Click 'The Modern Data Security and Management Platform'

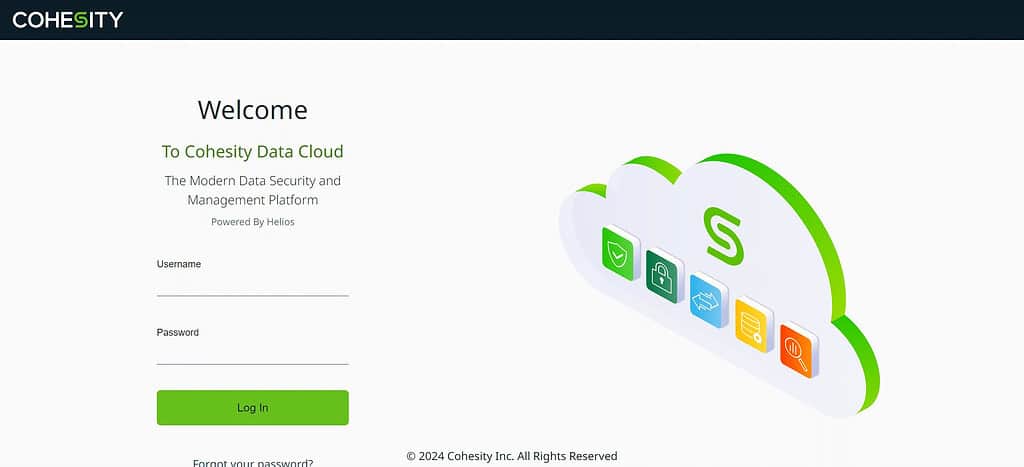pyautogui.click(x=253, y=190)
